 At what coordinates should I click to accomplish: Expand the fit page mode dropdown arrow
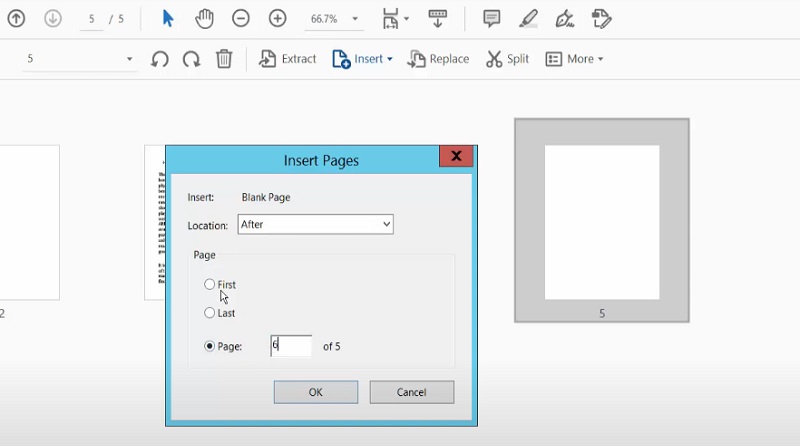pos(407,19)
